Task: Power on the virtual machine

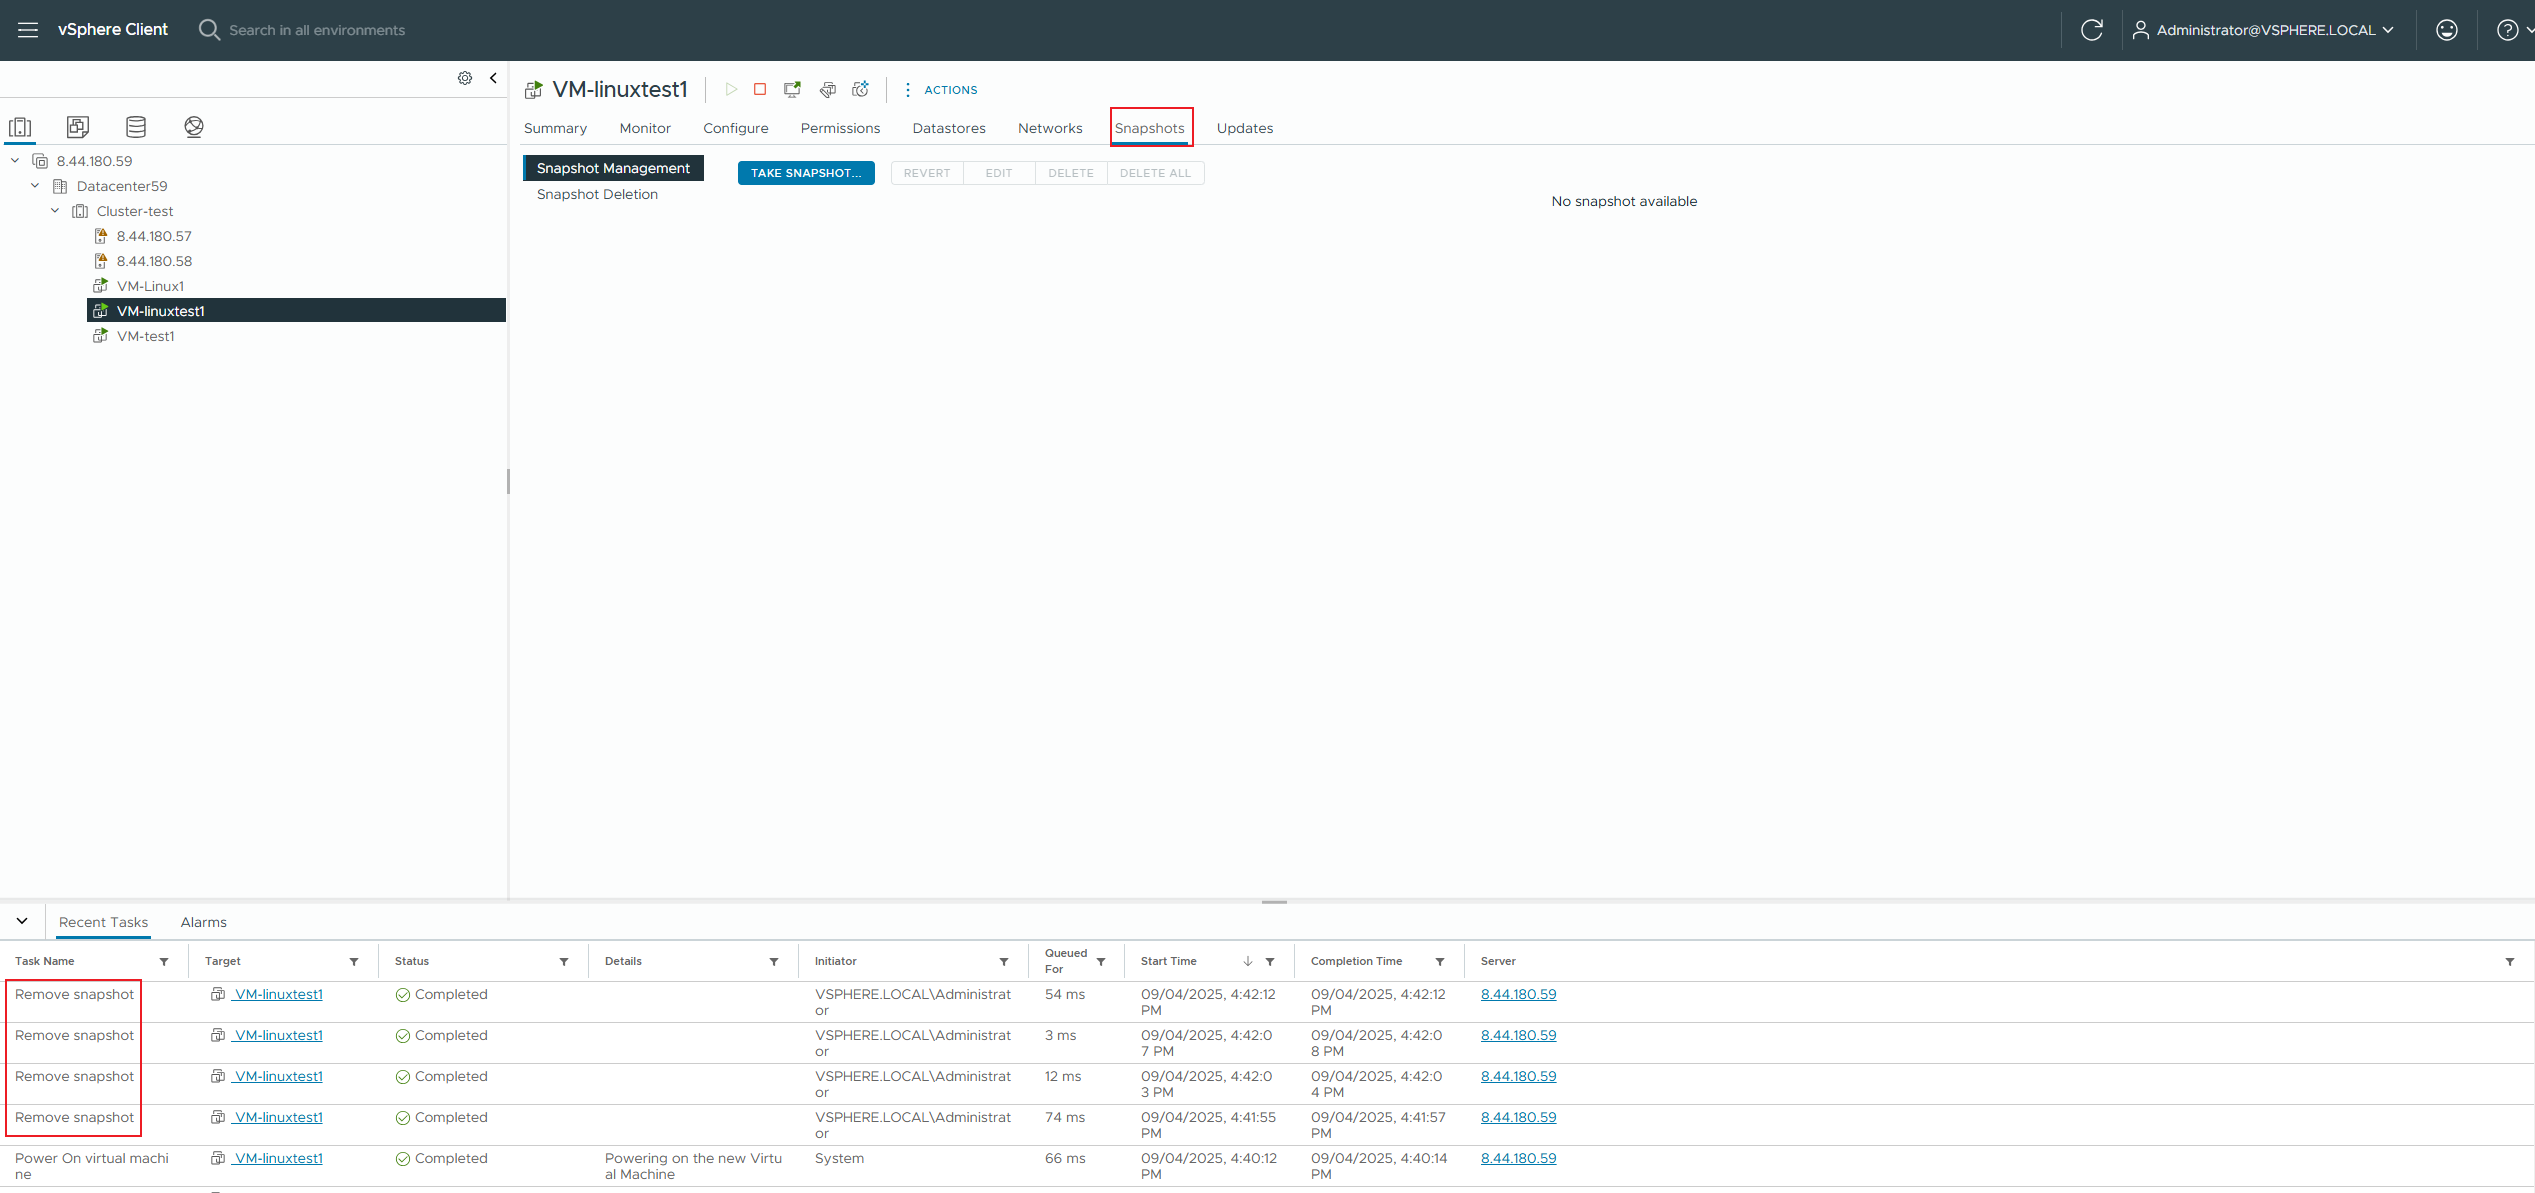Action: [x=731, y=90]
